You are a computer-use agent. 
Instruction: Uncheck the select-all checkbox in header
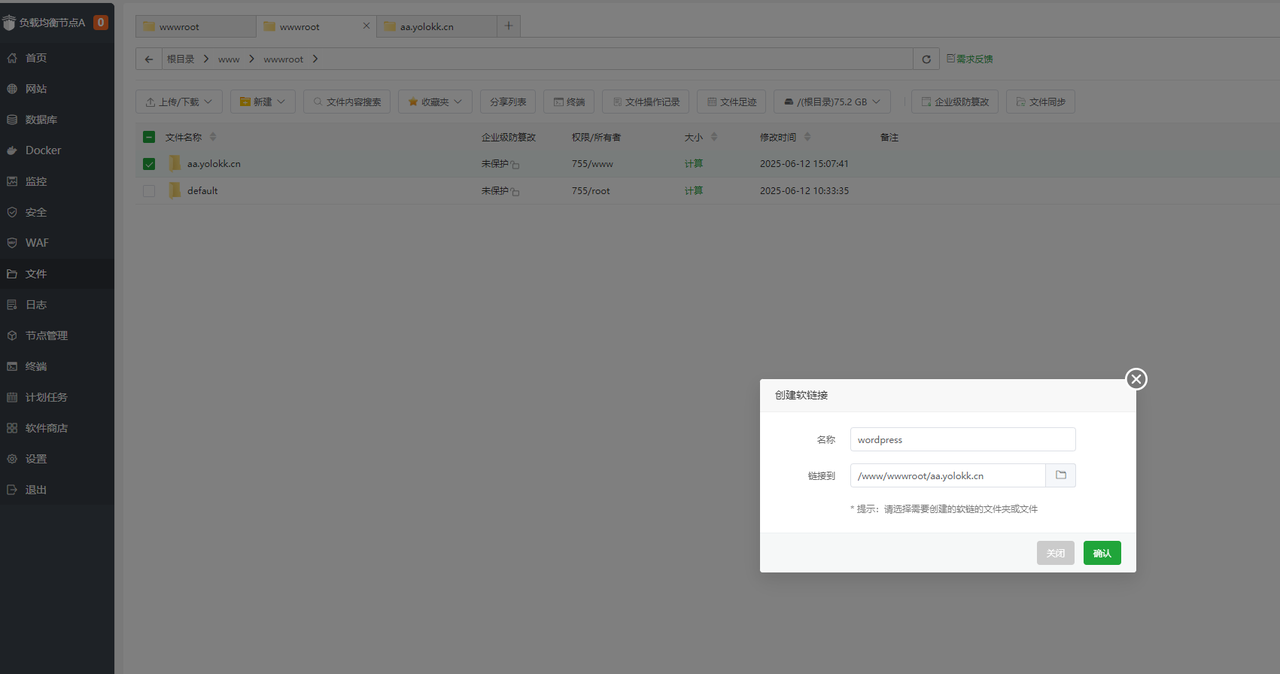(x=148, y=136)
